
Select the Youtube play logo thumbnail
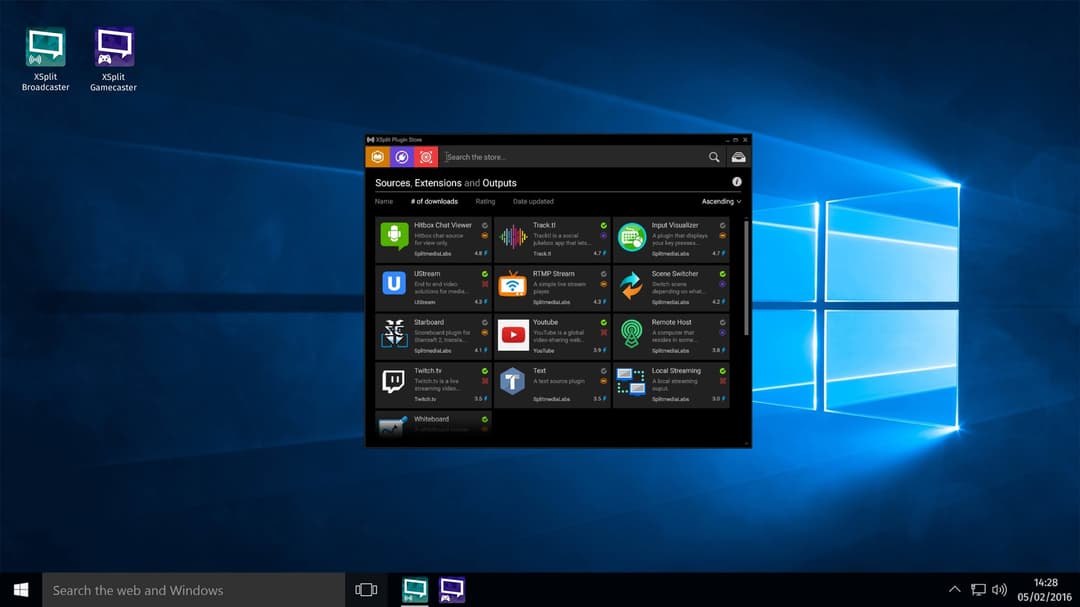click(513, 334)
